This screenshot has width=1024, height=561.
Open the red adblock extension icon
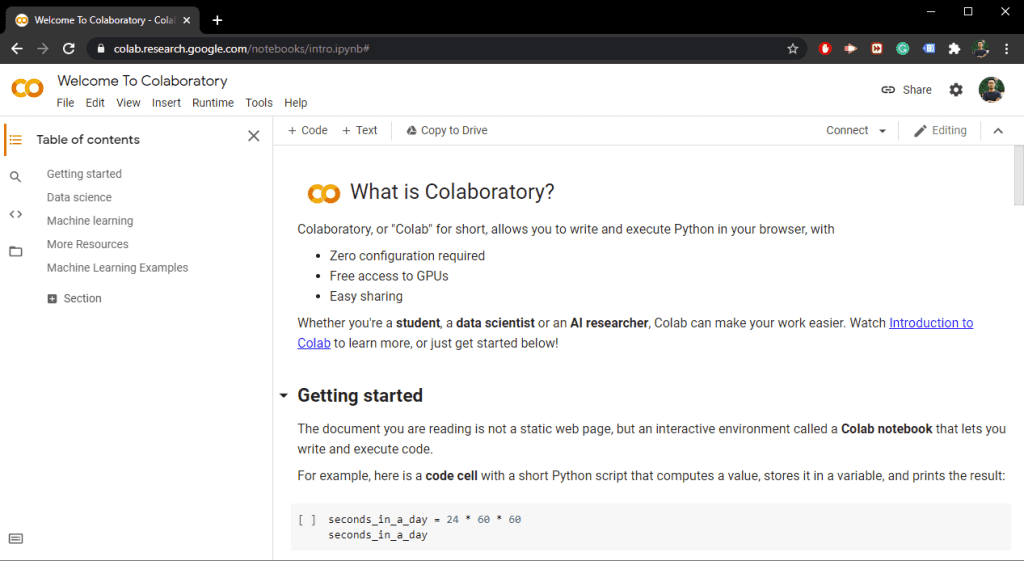(825, 49)
